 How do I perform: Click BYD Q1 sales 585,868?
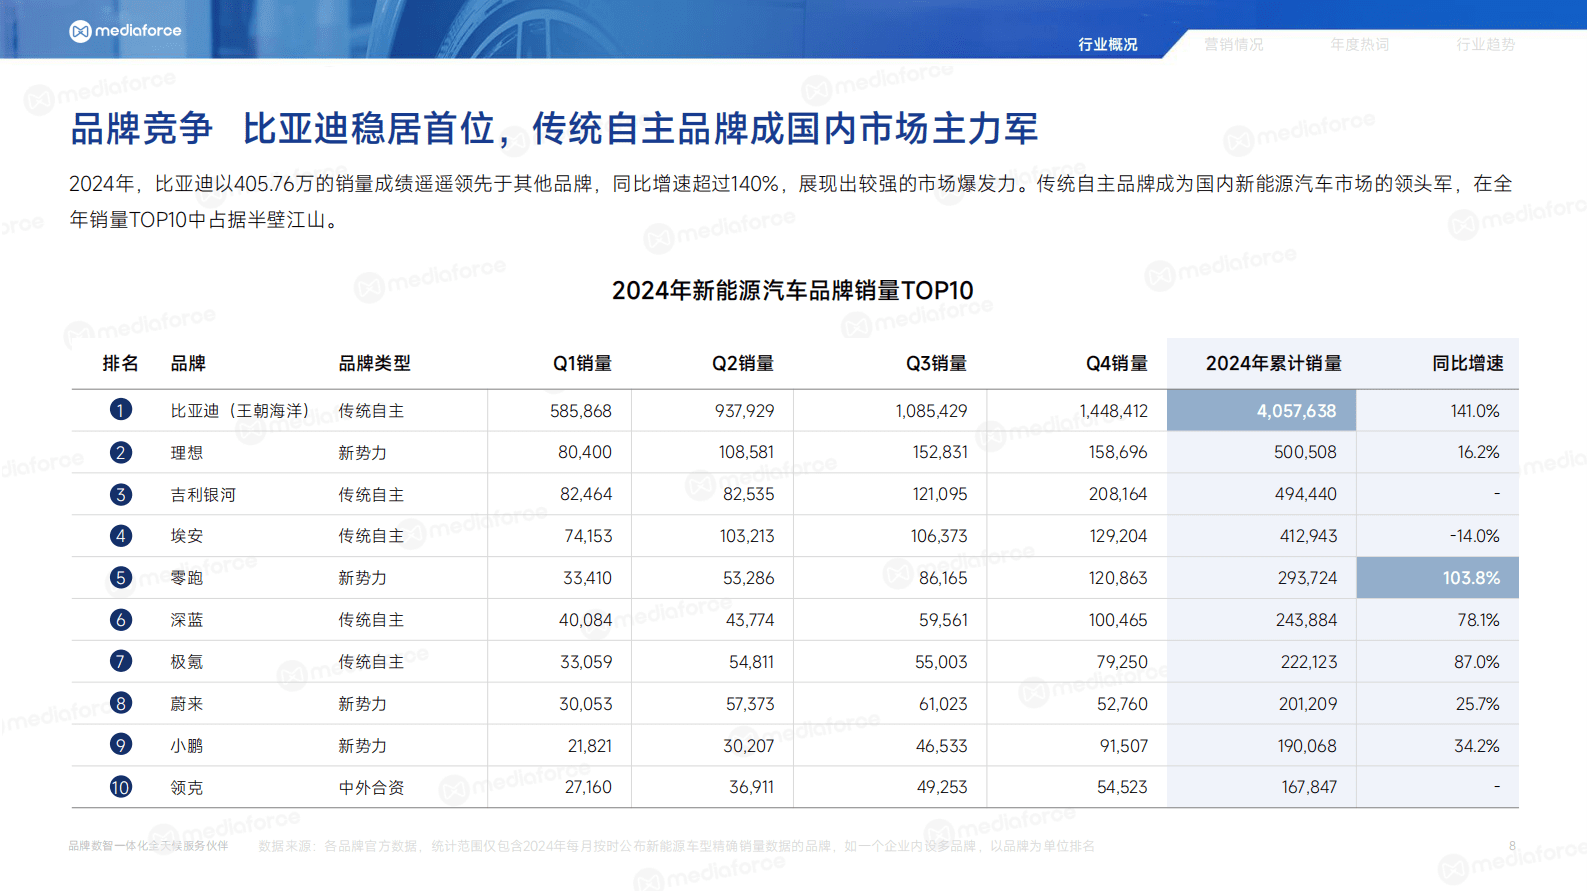pos(581,411)
